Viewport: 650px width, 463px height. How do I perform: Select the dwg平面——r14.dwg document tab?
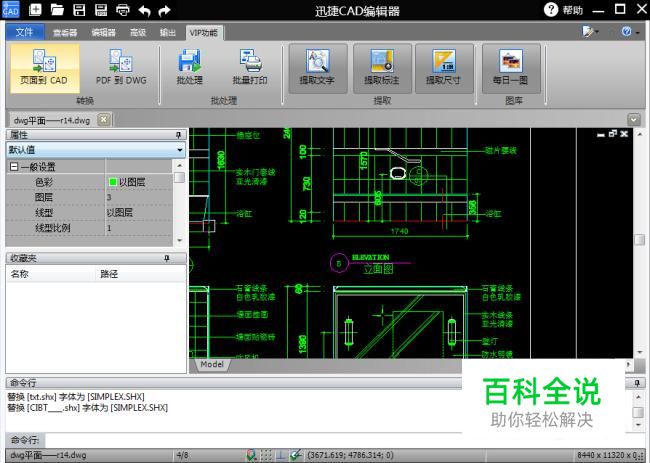click(52, 120)
